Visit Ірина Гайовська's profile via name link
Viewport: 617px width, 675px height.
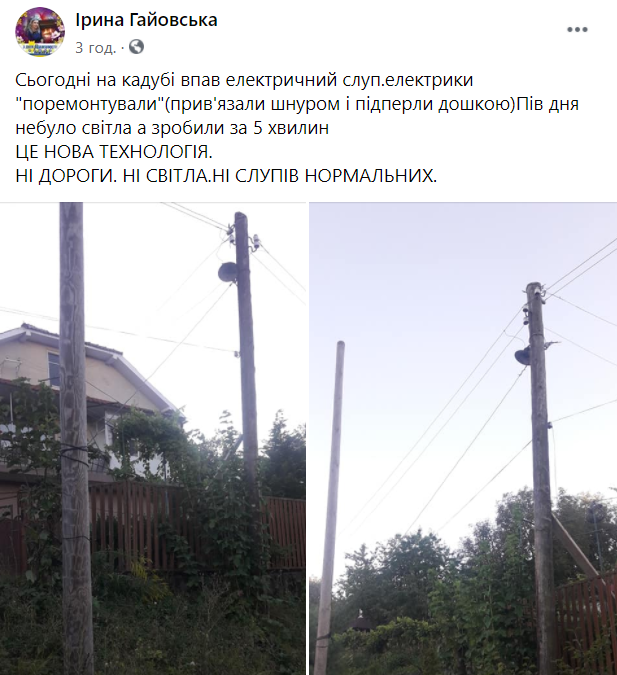[146, 20]
